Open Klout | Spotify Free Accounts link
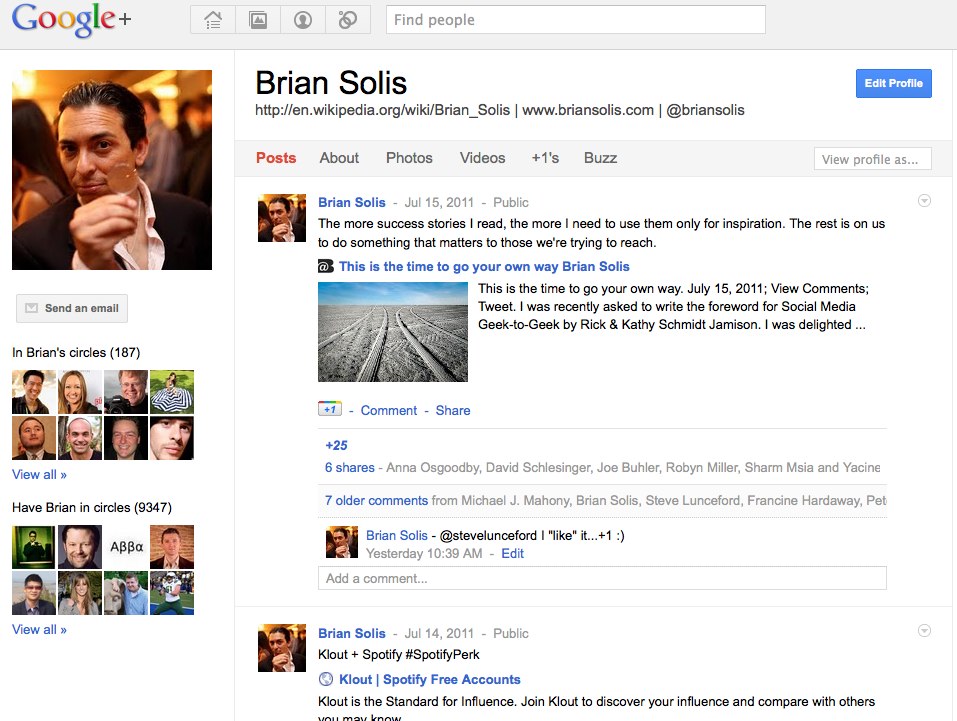 click(x=430, y=679)
